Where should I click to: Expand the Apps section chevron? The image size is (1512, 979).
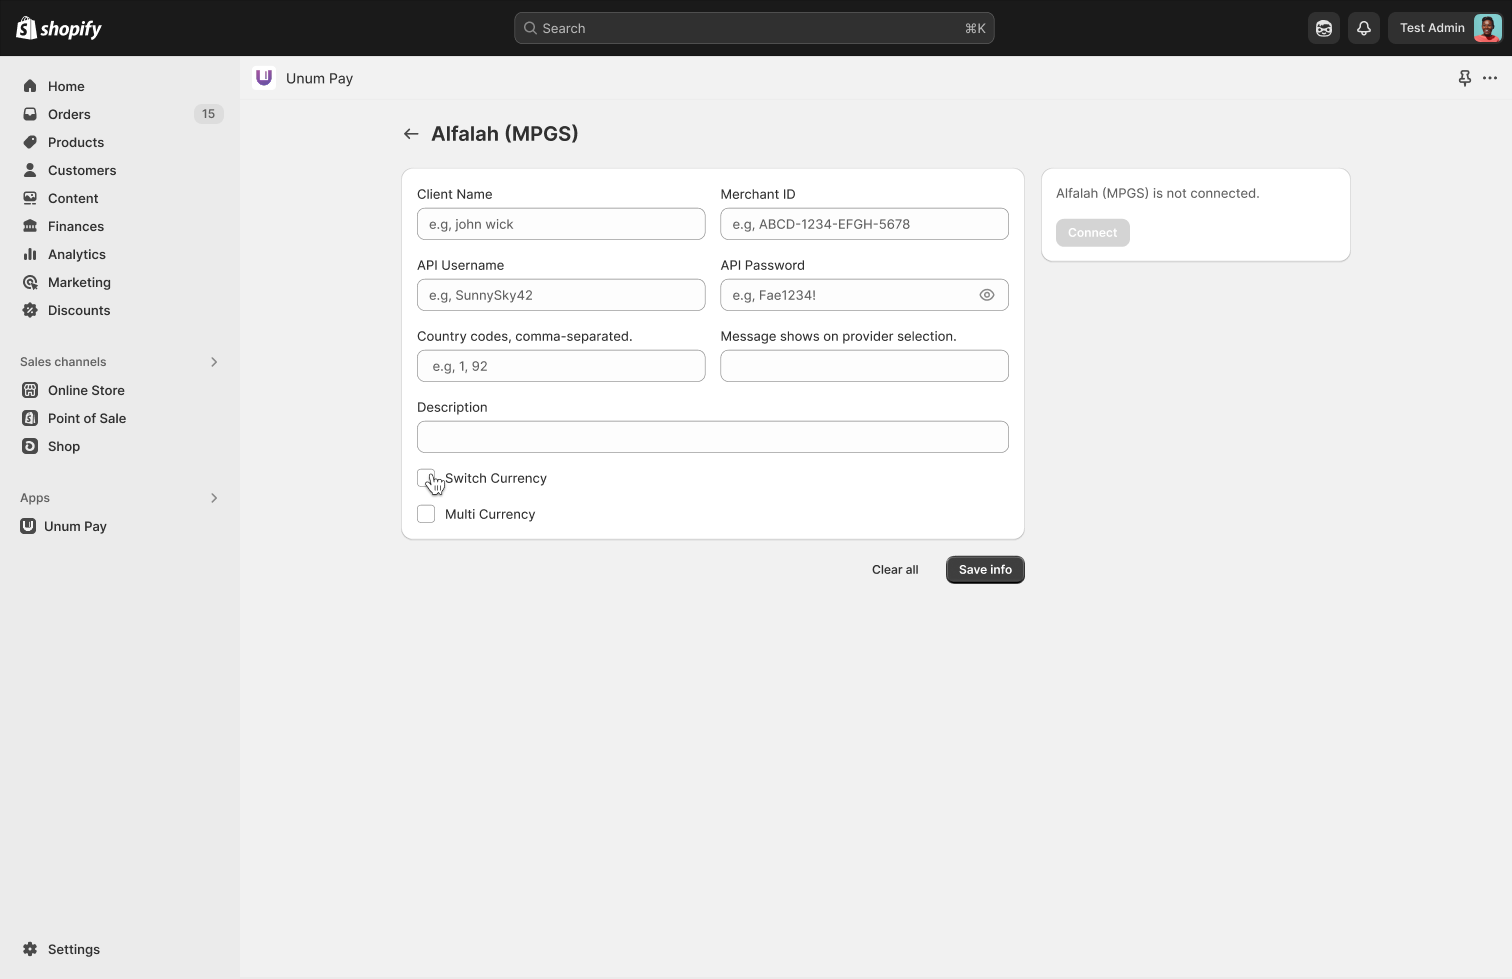tap(213, 498)
